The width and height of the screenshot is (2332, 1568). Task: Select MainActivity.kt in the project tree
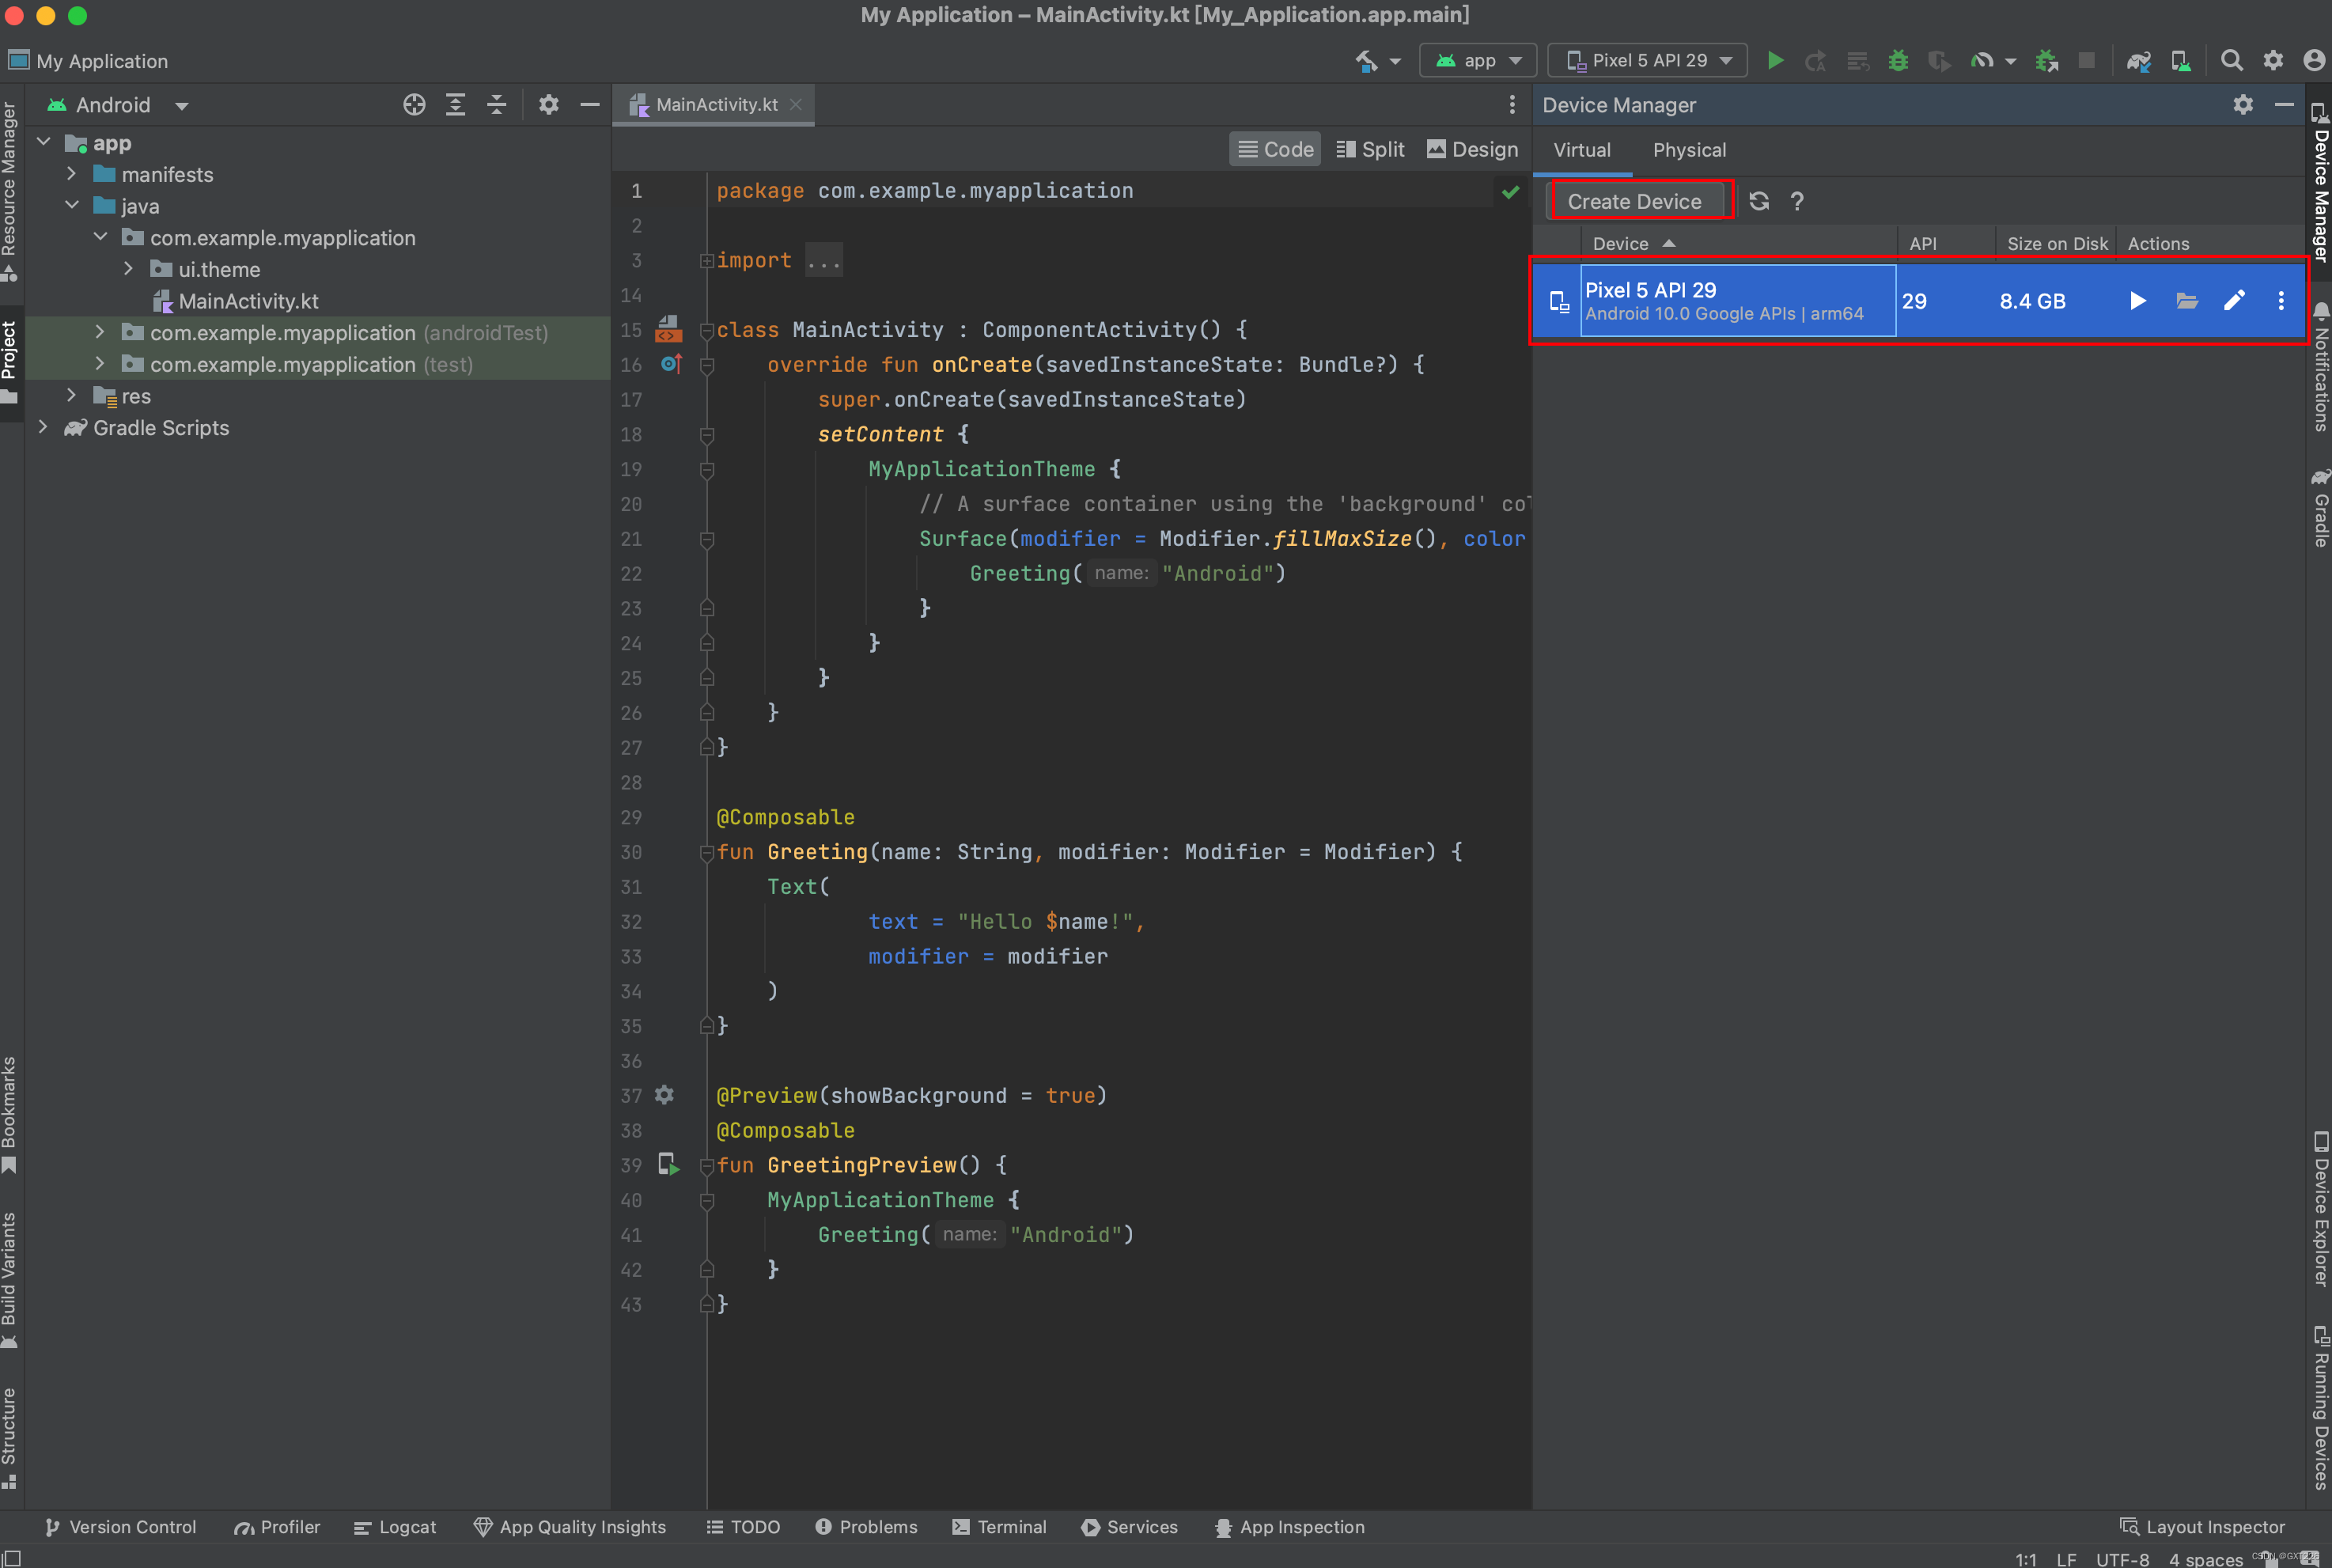pos(248,301)
